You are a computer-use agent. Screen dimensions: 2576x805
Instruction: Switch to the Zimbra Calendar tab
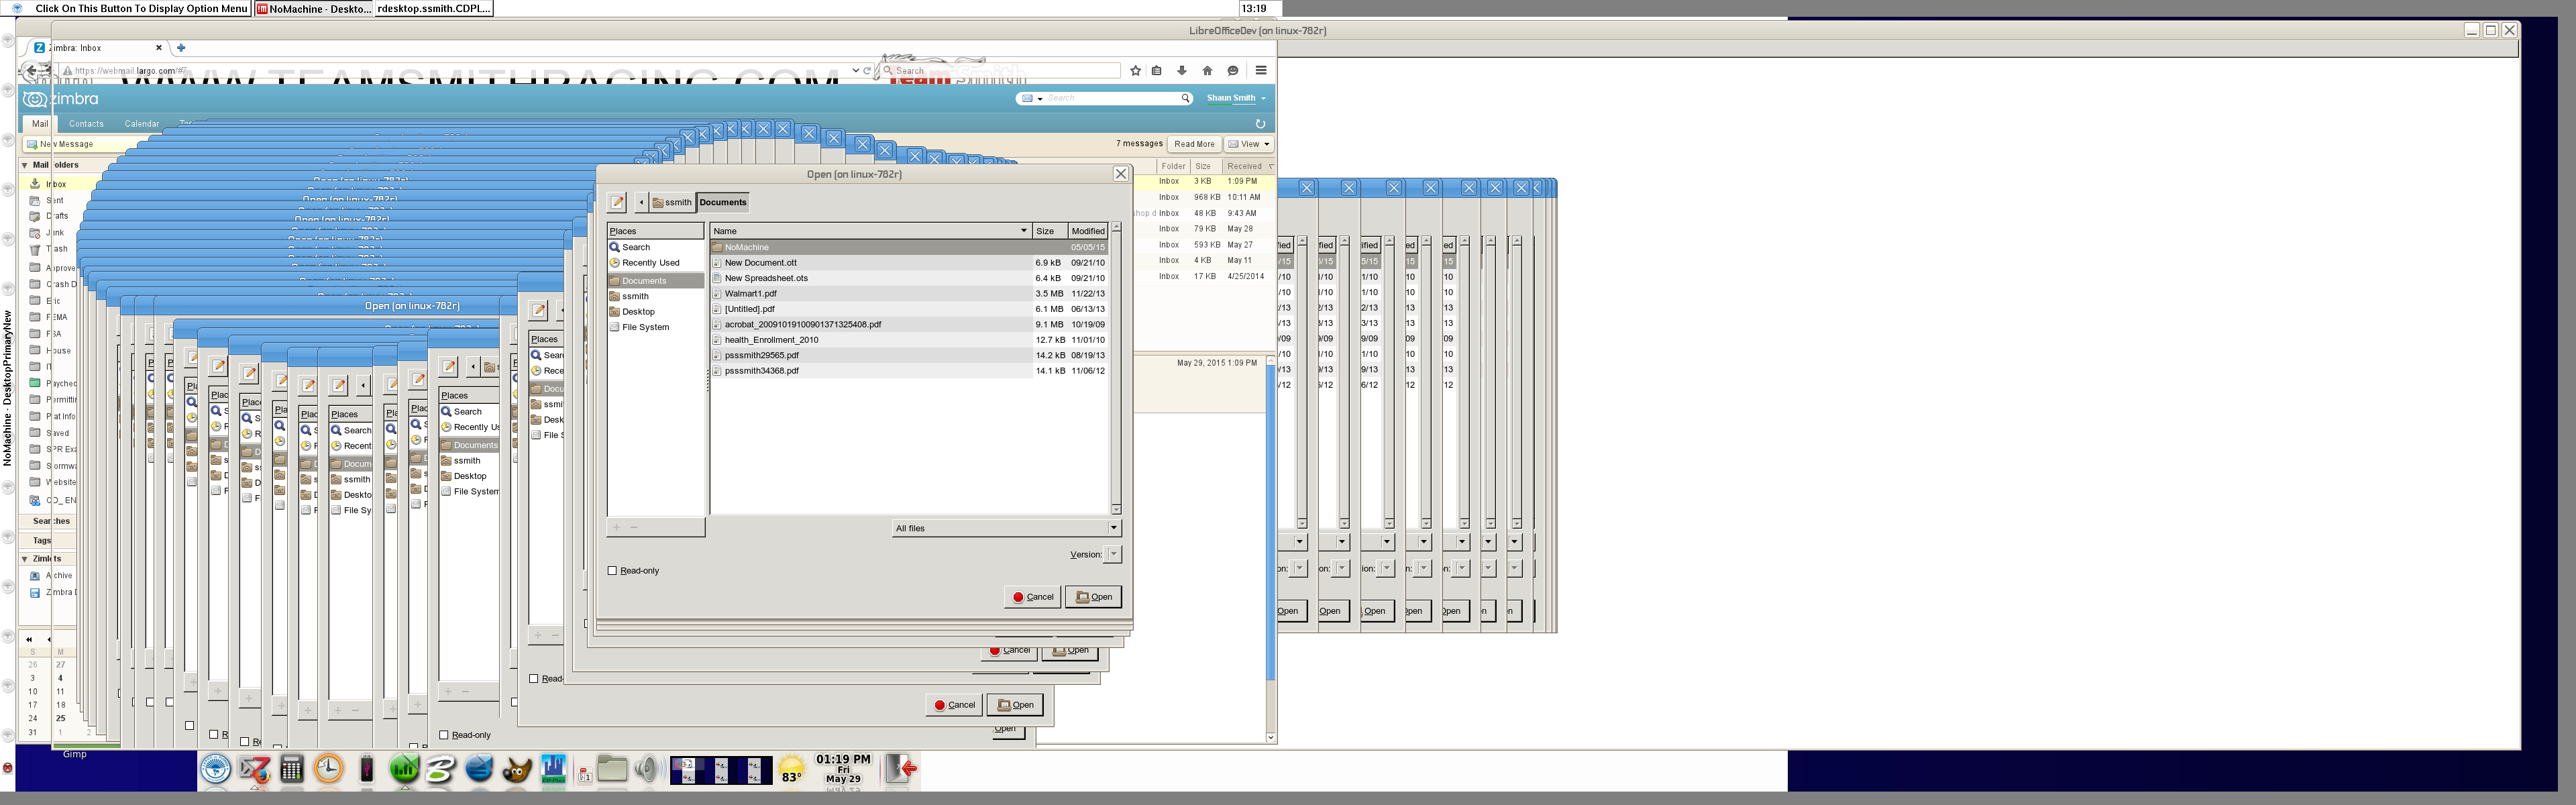(x=142, y=124)
